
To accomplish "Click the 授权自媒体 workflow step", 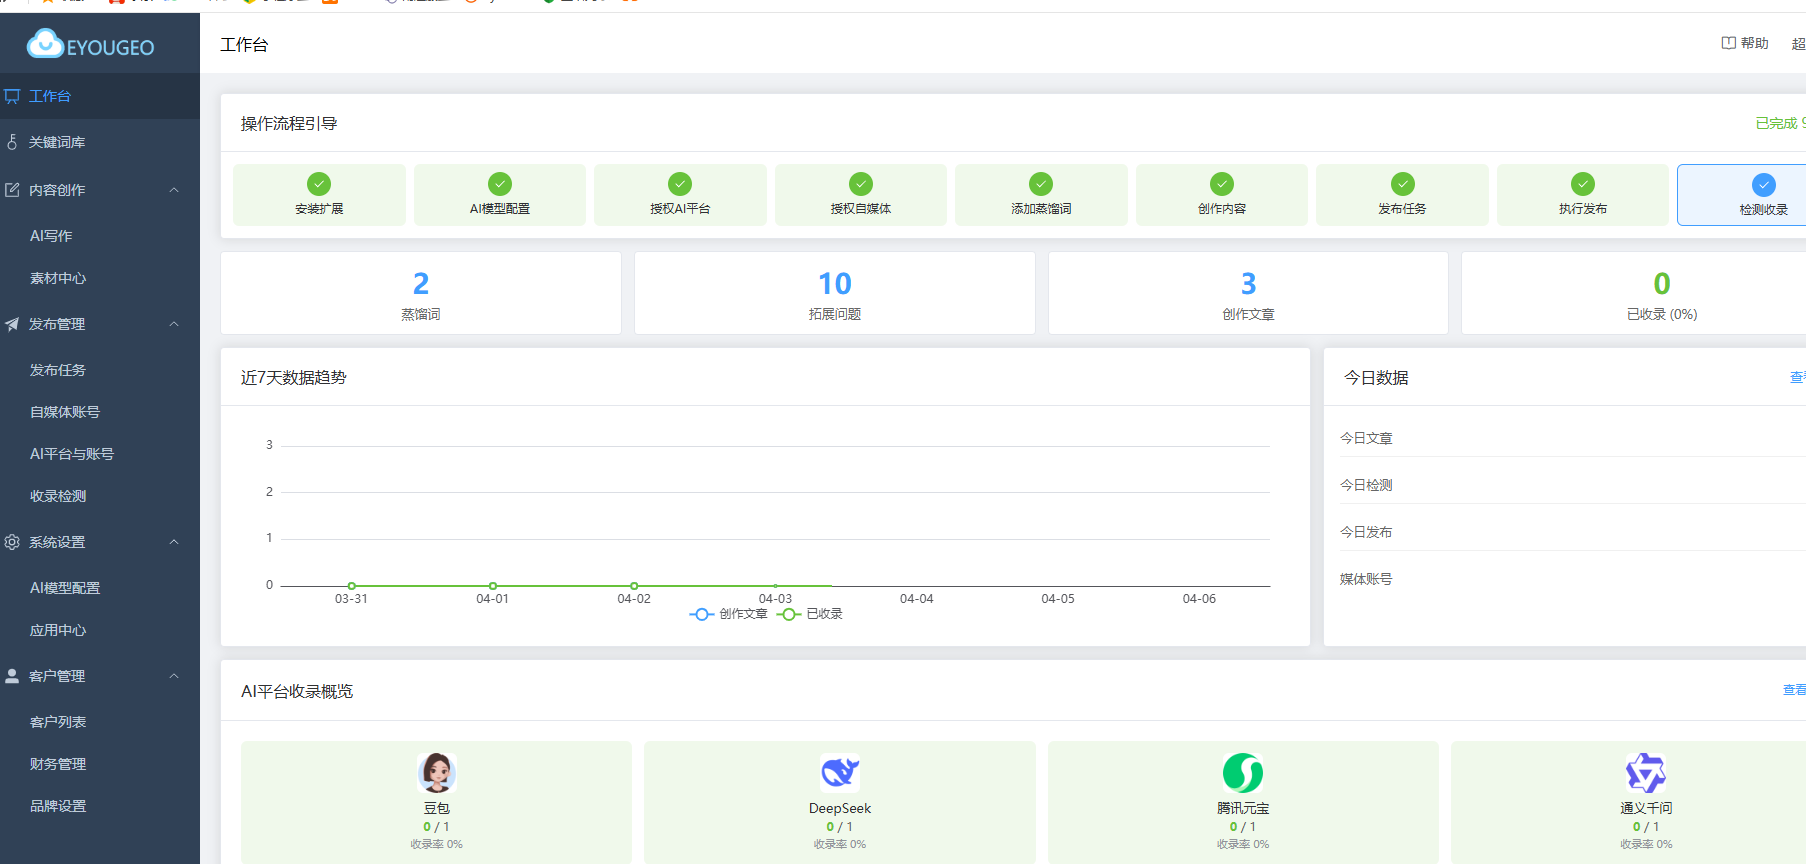I will tap(860, 195).
